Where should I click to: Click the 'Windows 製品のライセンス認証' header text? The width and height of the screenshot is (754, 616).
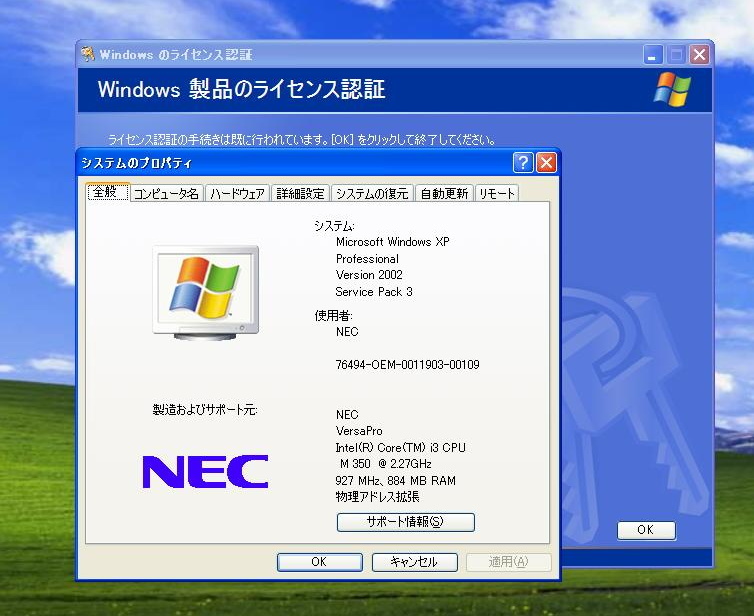pyautogui.click(x=241, y=89)
